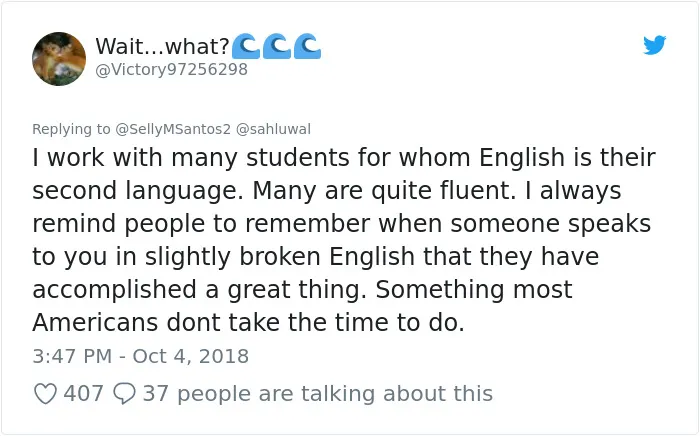700x436 pixels.
Task: Like the tweet with the heart icon
Action: (46, 394)
